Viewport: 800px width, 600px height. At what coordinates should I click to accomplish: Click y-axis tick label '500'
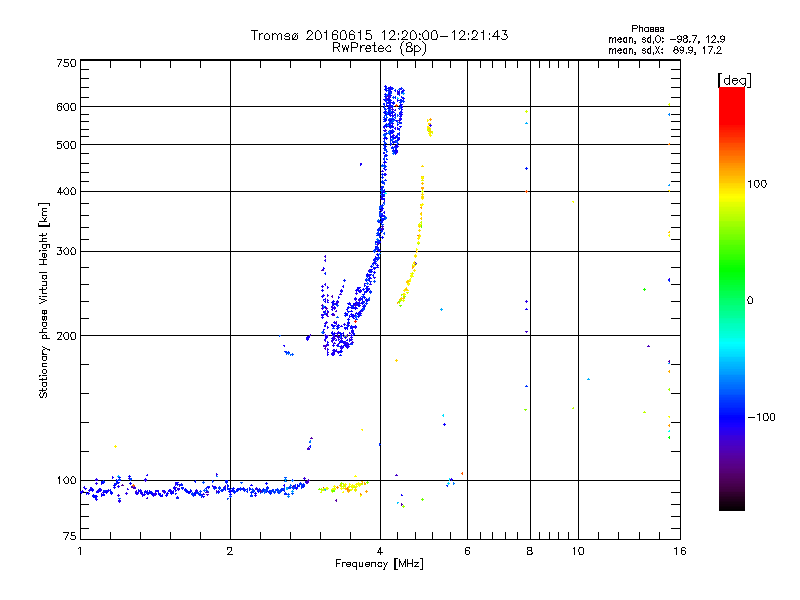coord(66,145)
